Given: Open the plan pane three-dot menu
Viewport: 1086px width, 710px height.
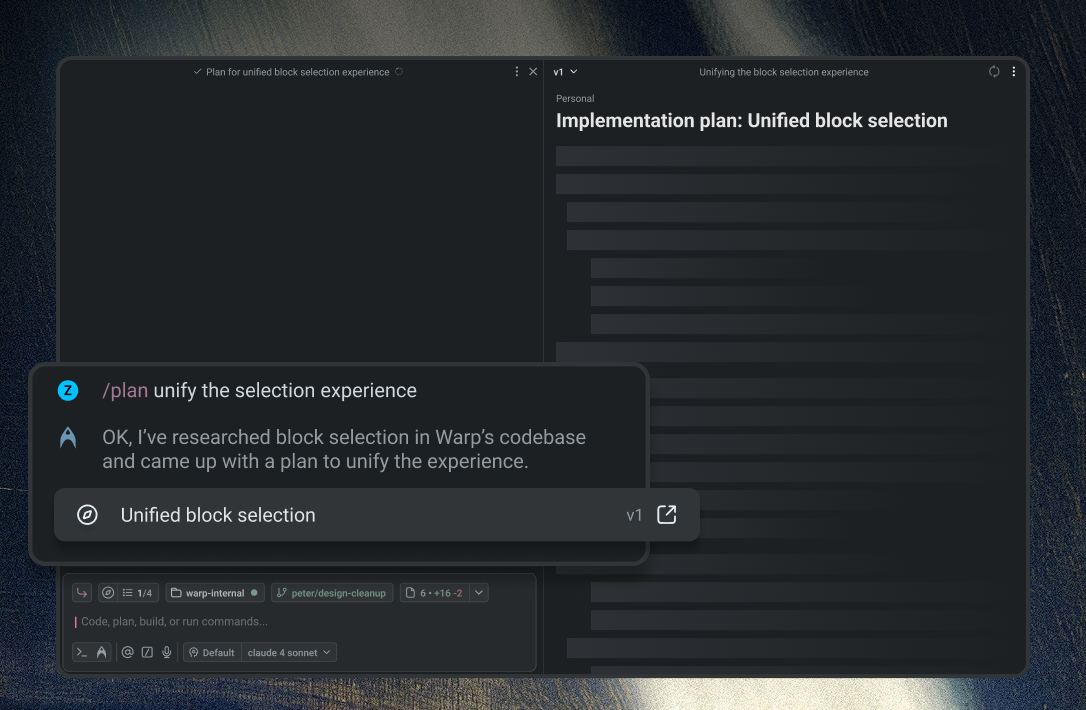Looking at the screenshot, I should pyautogui.click(x=1014, y=71).
